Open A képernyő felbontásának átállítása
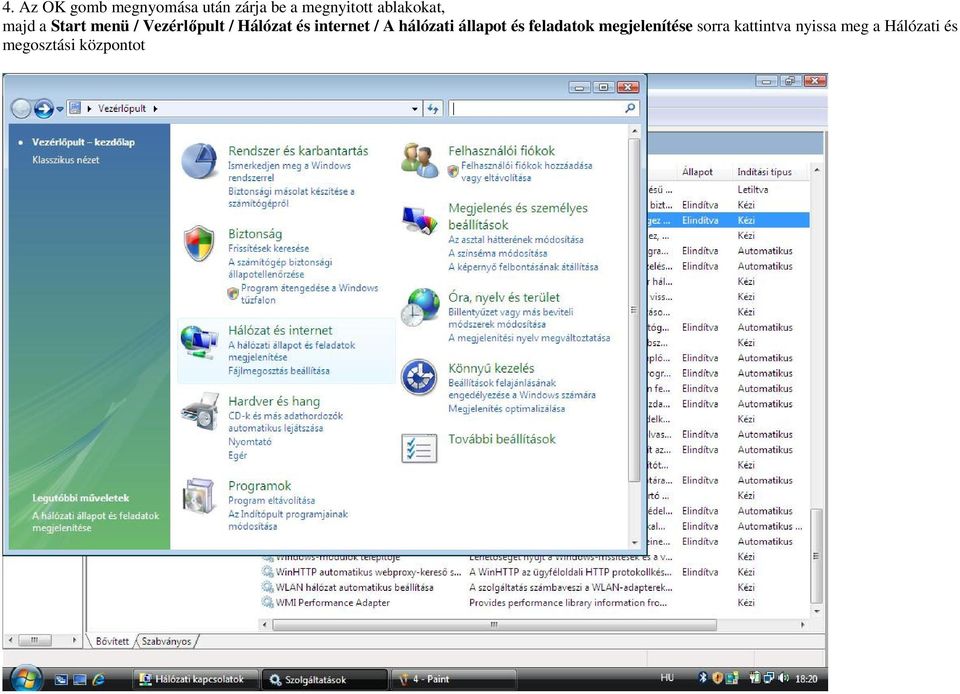This screenshot has width=960, height=694. (523, 267)
